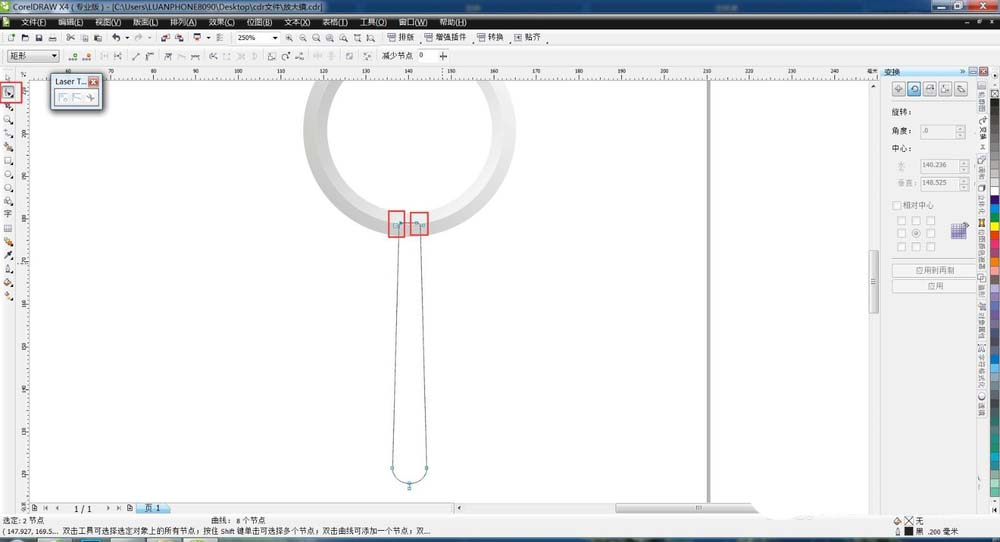Select the top-left anchor checkbox
Image resolution: width=1000 pixels, height=542 pixels.
[x=901, y=221]
